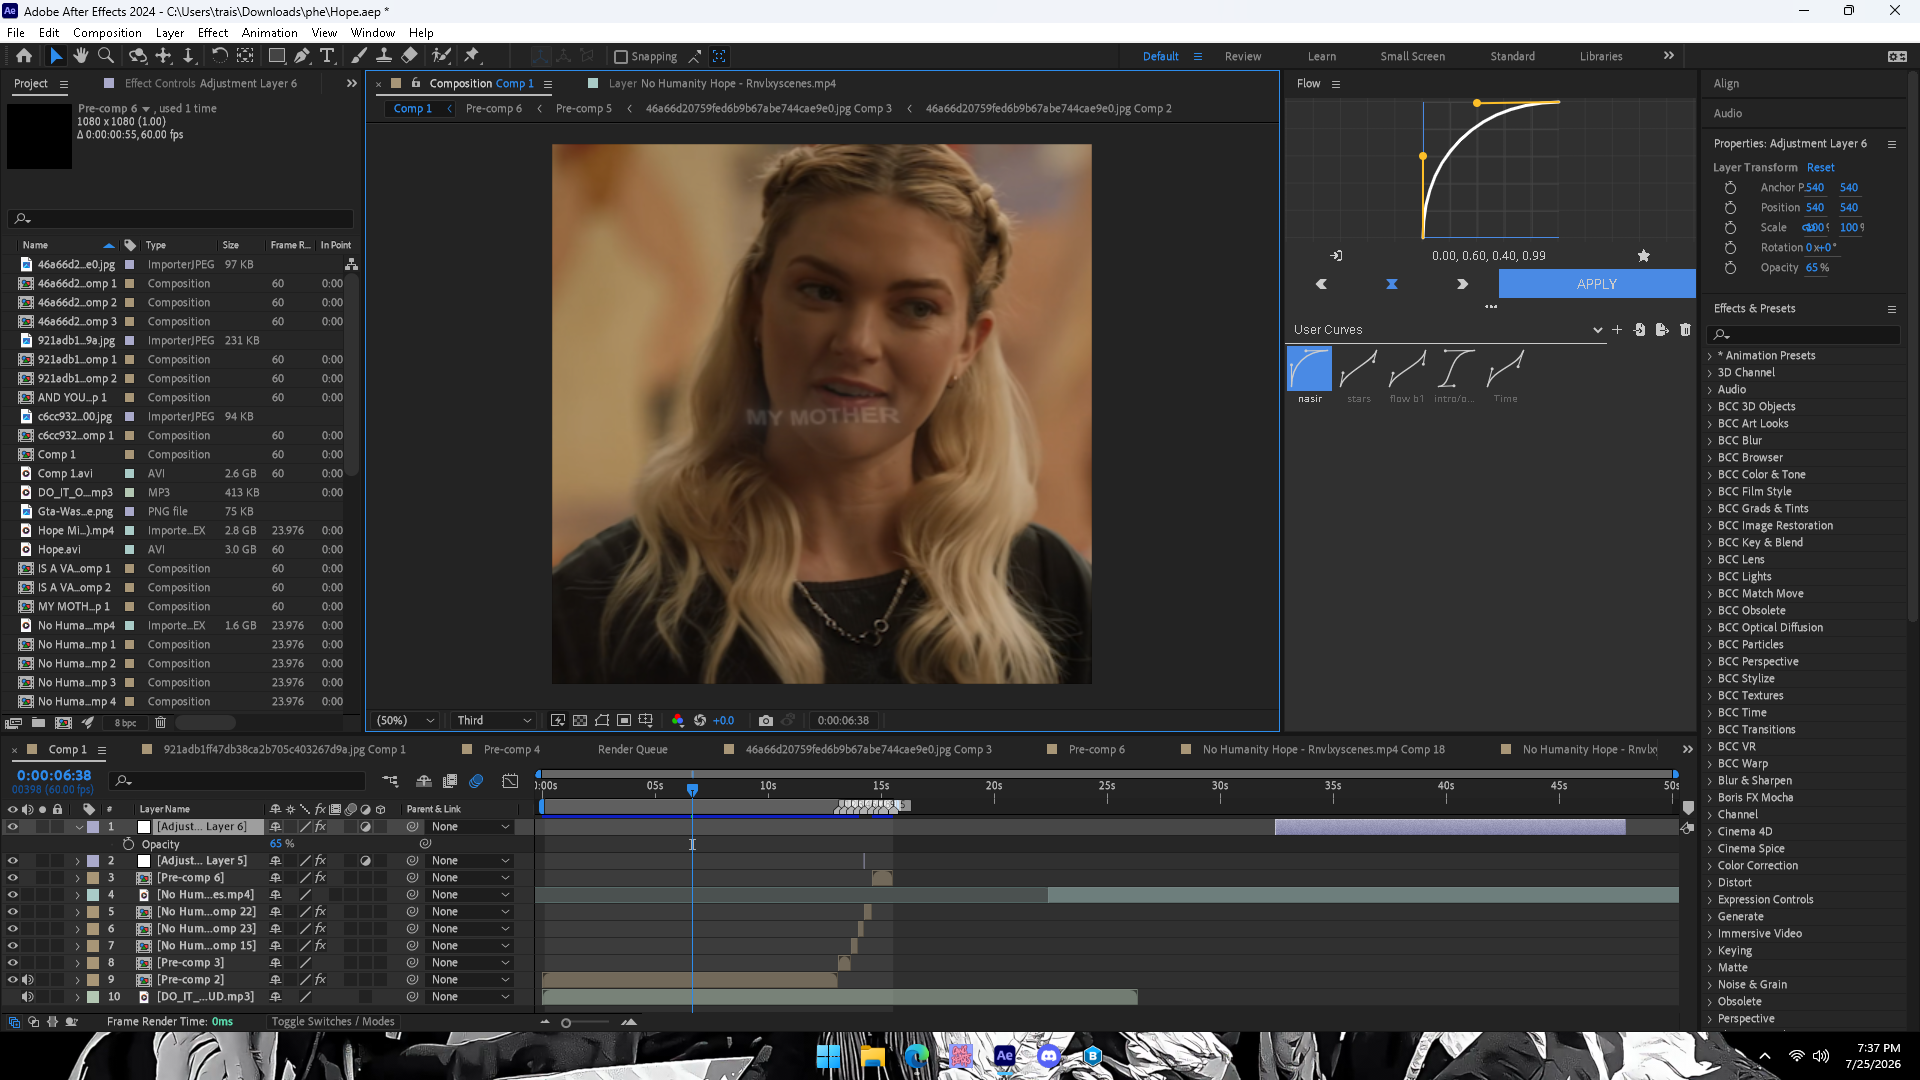Screen dimensions: 1920x1080
Task: Click the Flow import curves icon
Action: (1639, 330)
